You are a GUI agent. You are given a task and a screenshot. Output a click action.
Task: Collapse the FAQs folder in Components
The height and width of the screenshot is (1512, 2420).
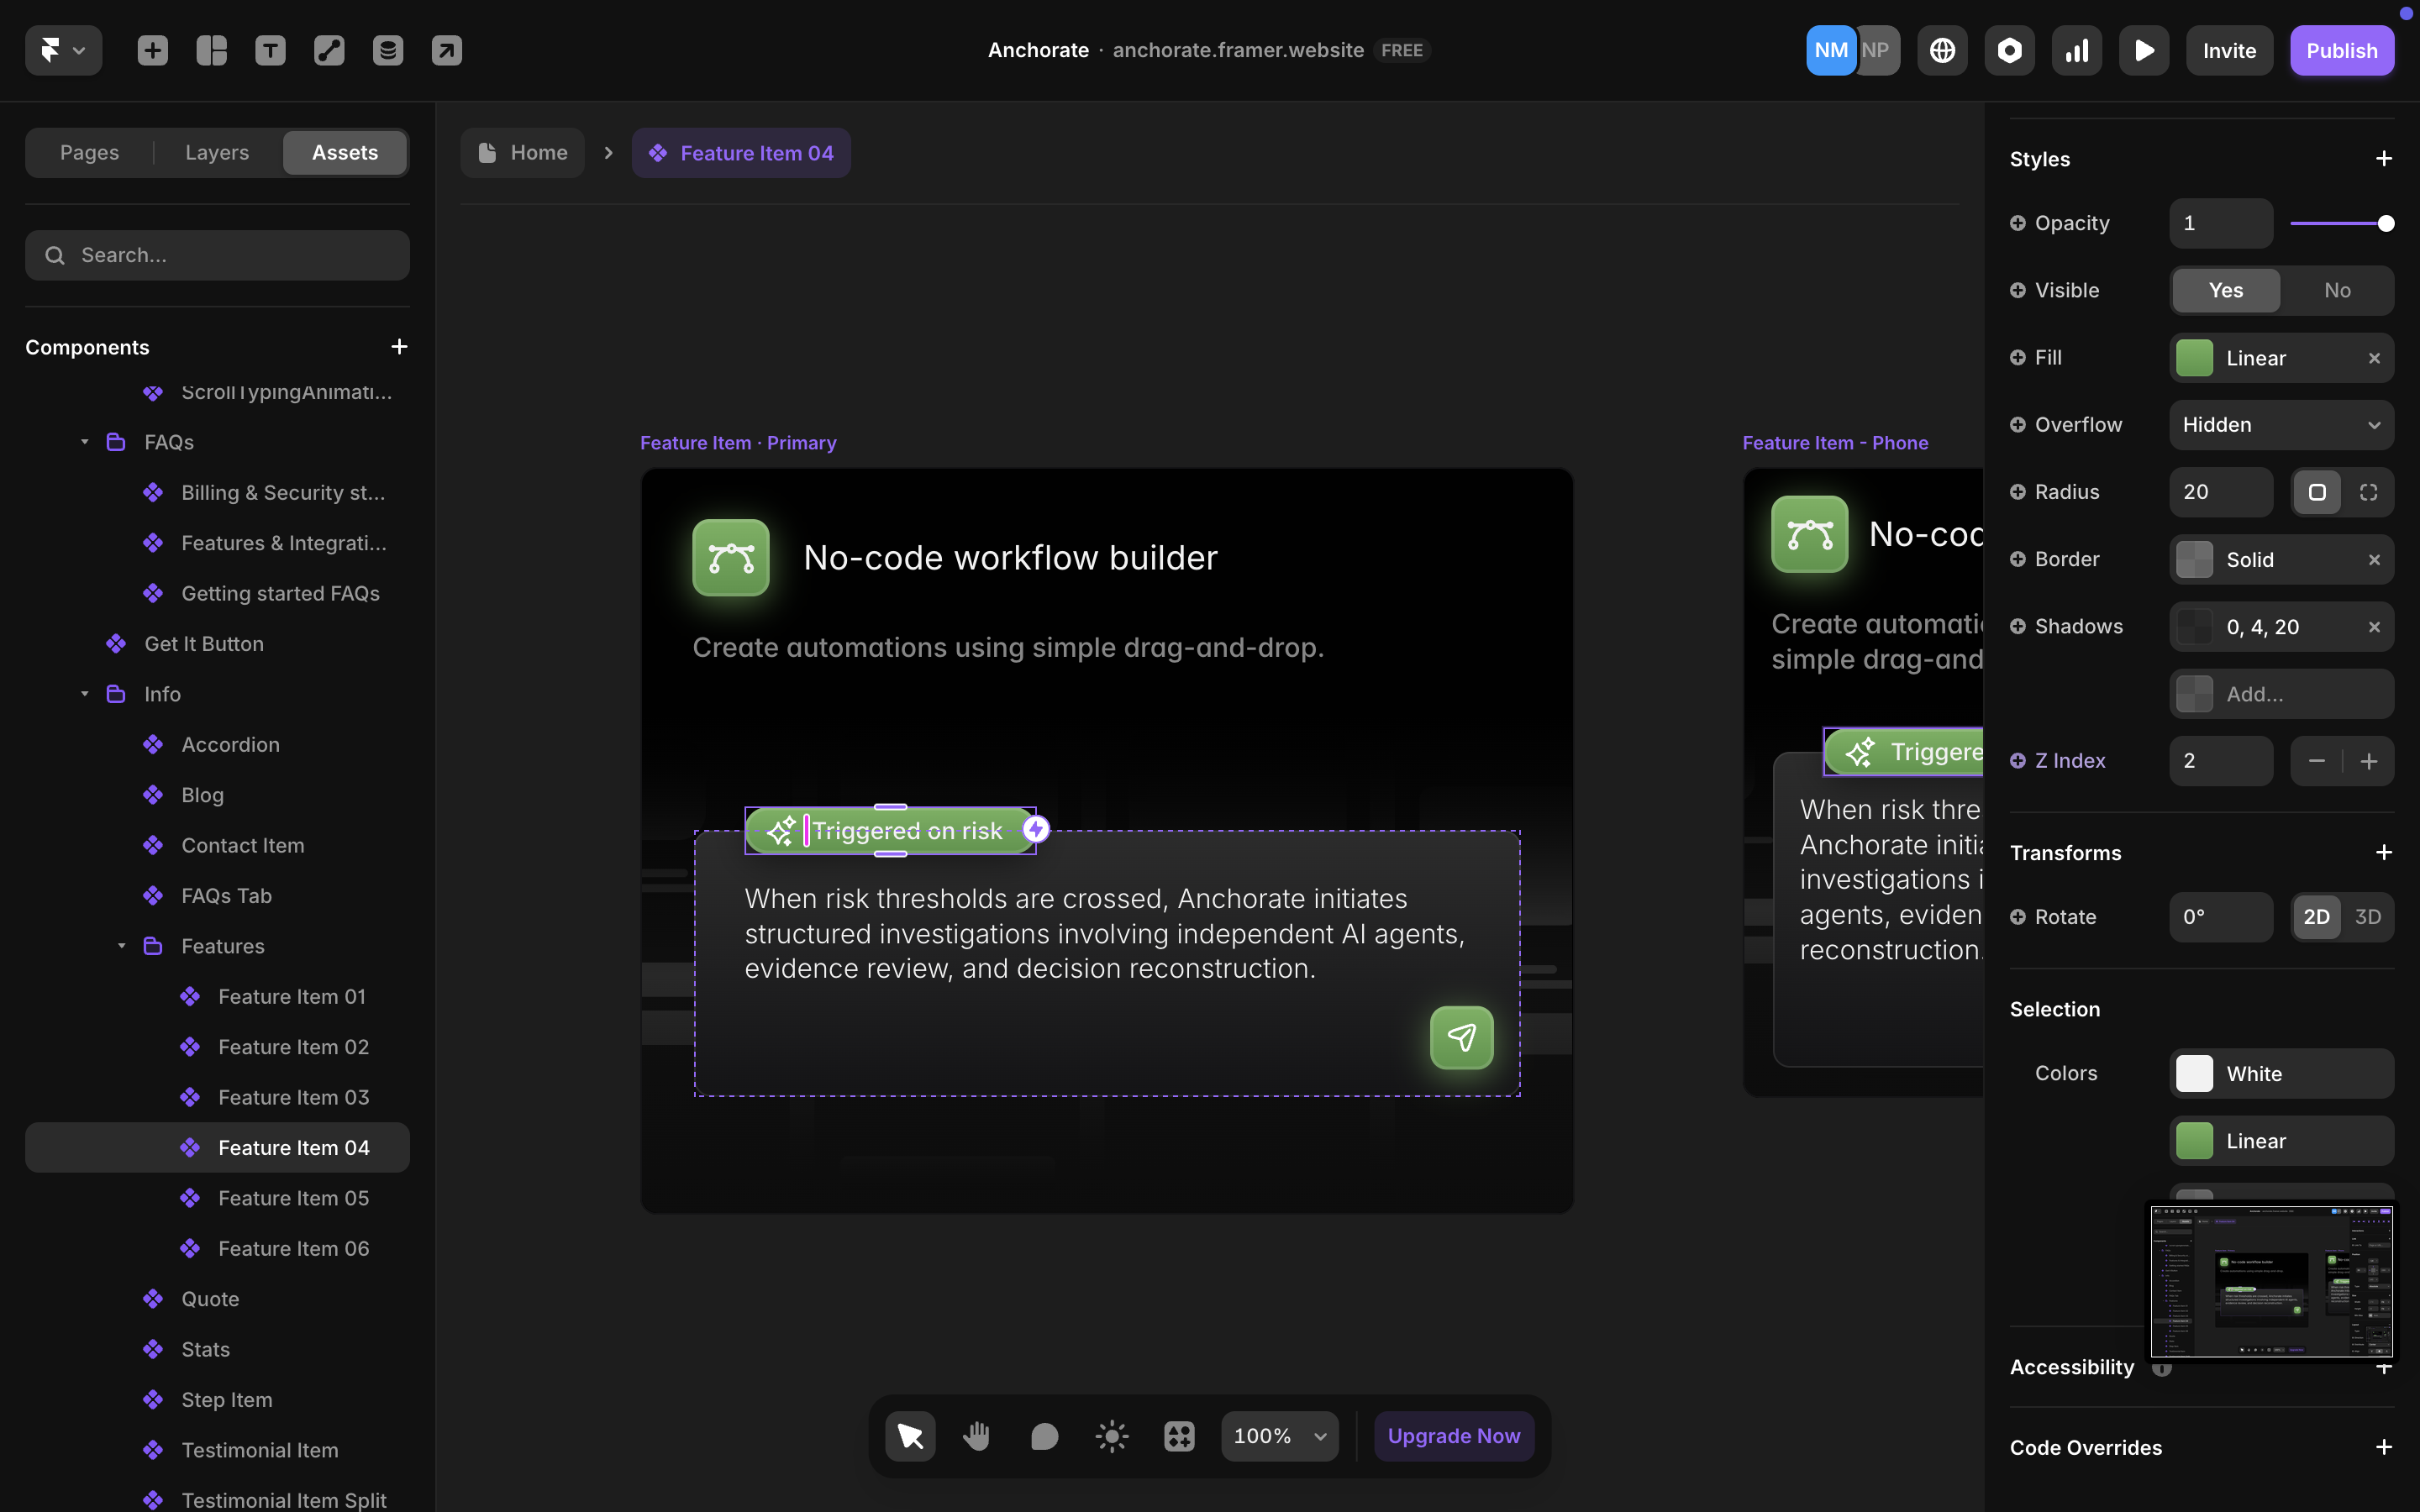[84, 441]
